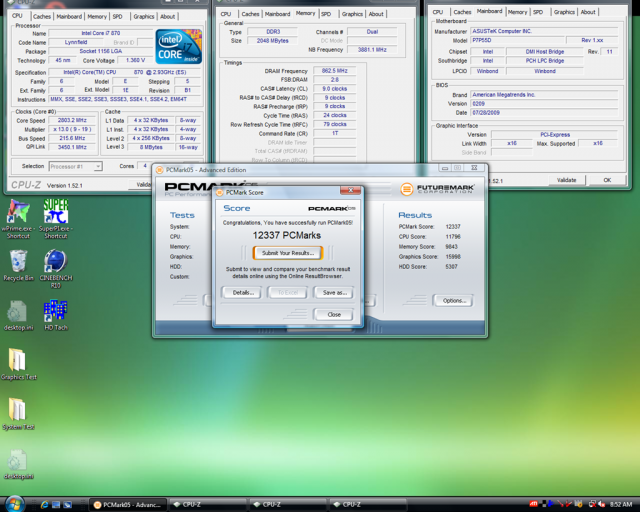
Task: Click the Save as button
Action: point(334,292)
